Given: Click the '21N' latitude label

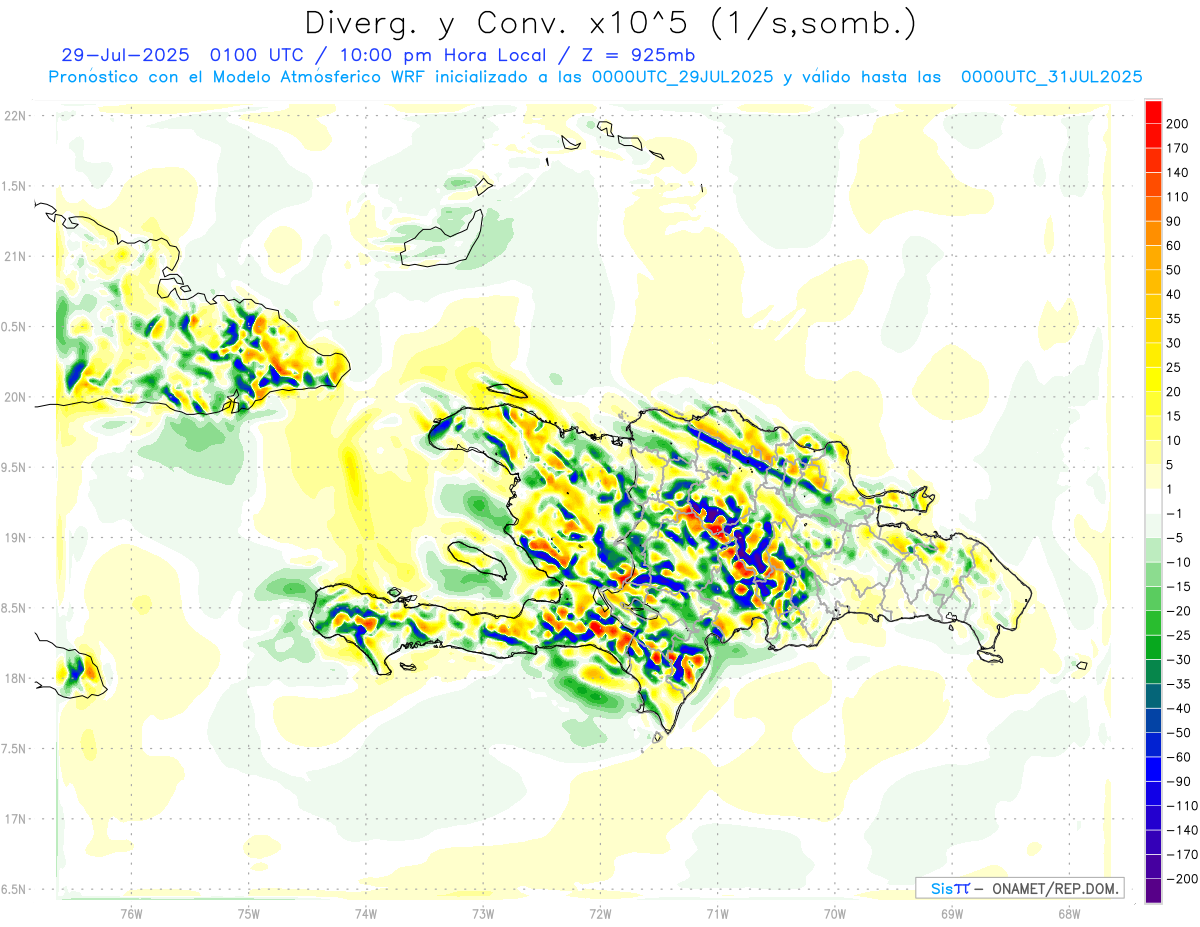Looking at the screenshot, I should (14, 256).
